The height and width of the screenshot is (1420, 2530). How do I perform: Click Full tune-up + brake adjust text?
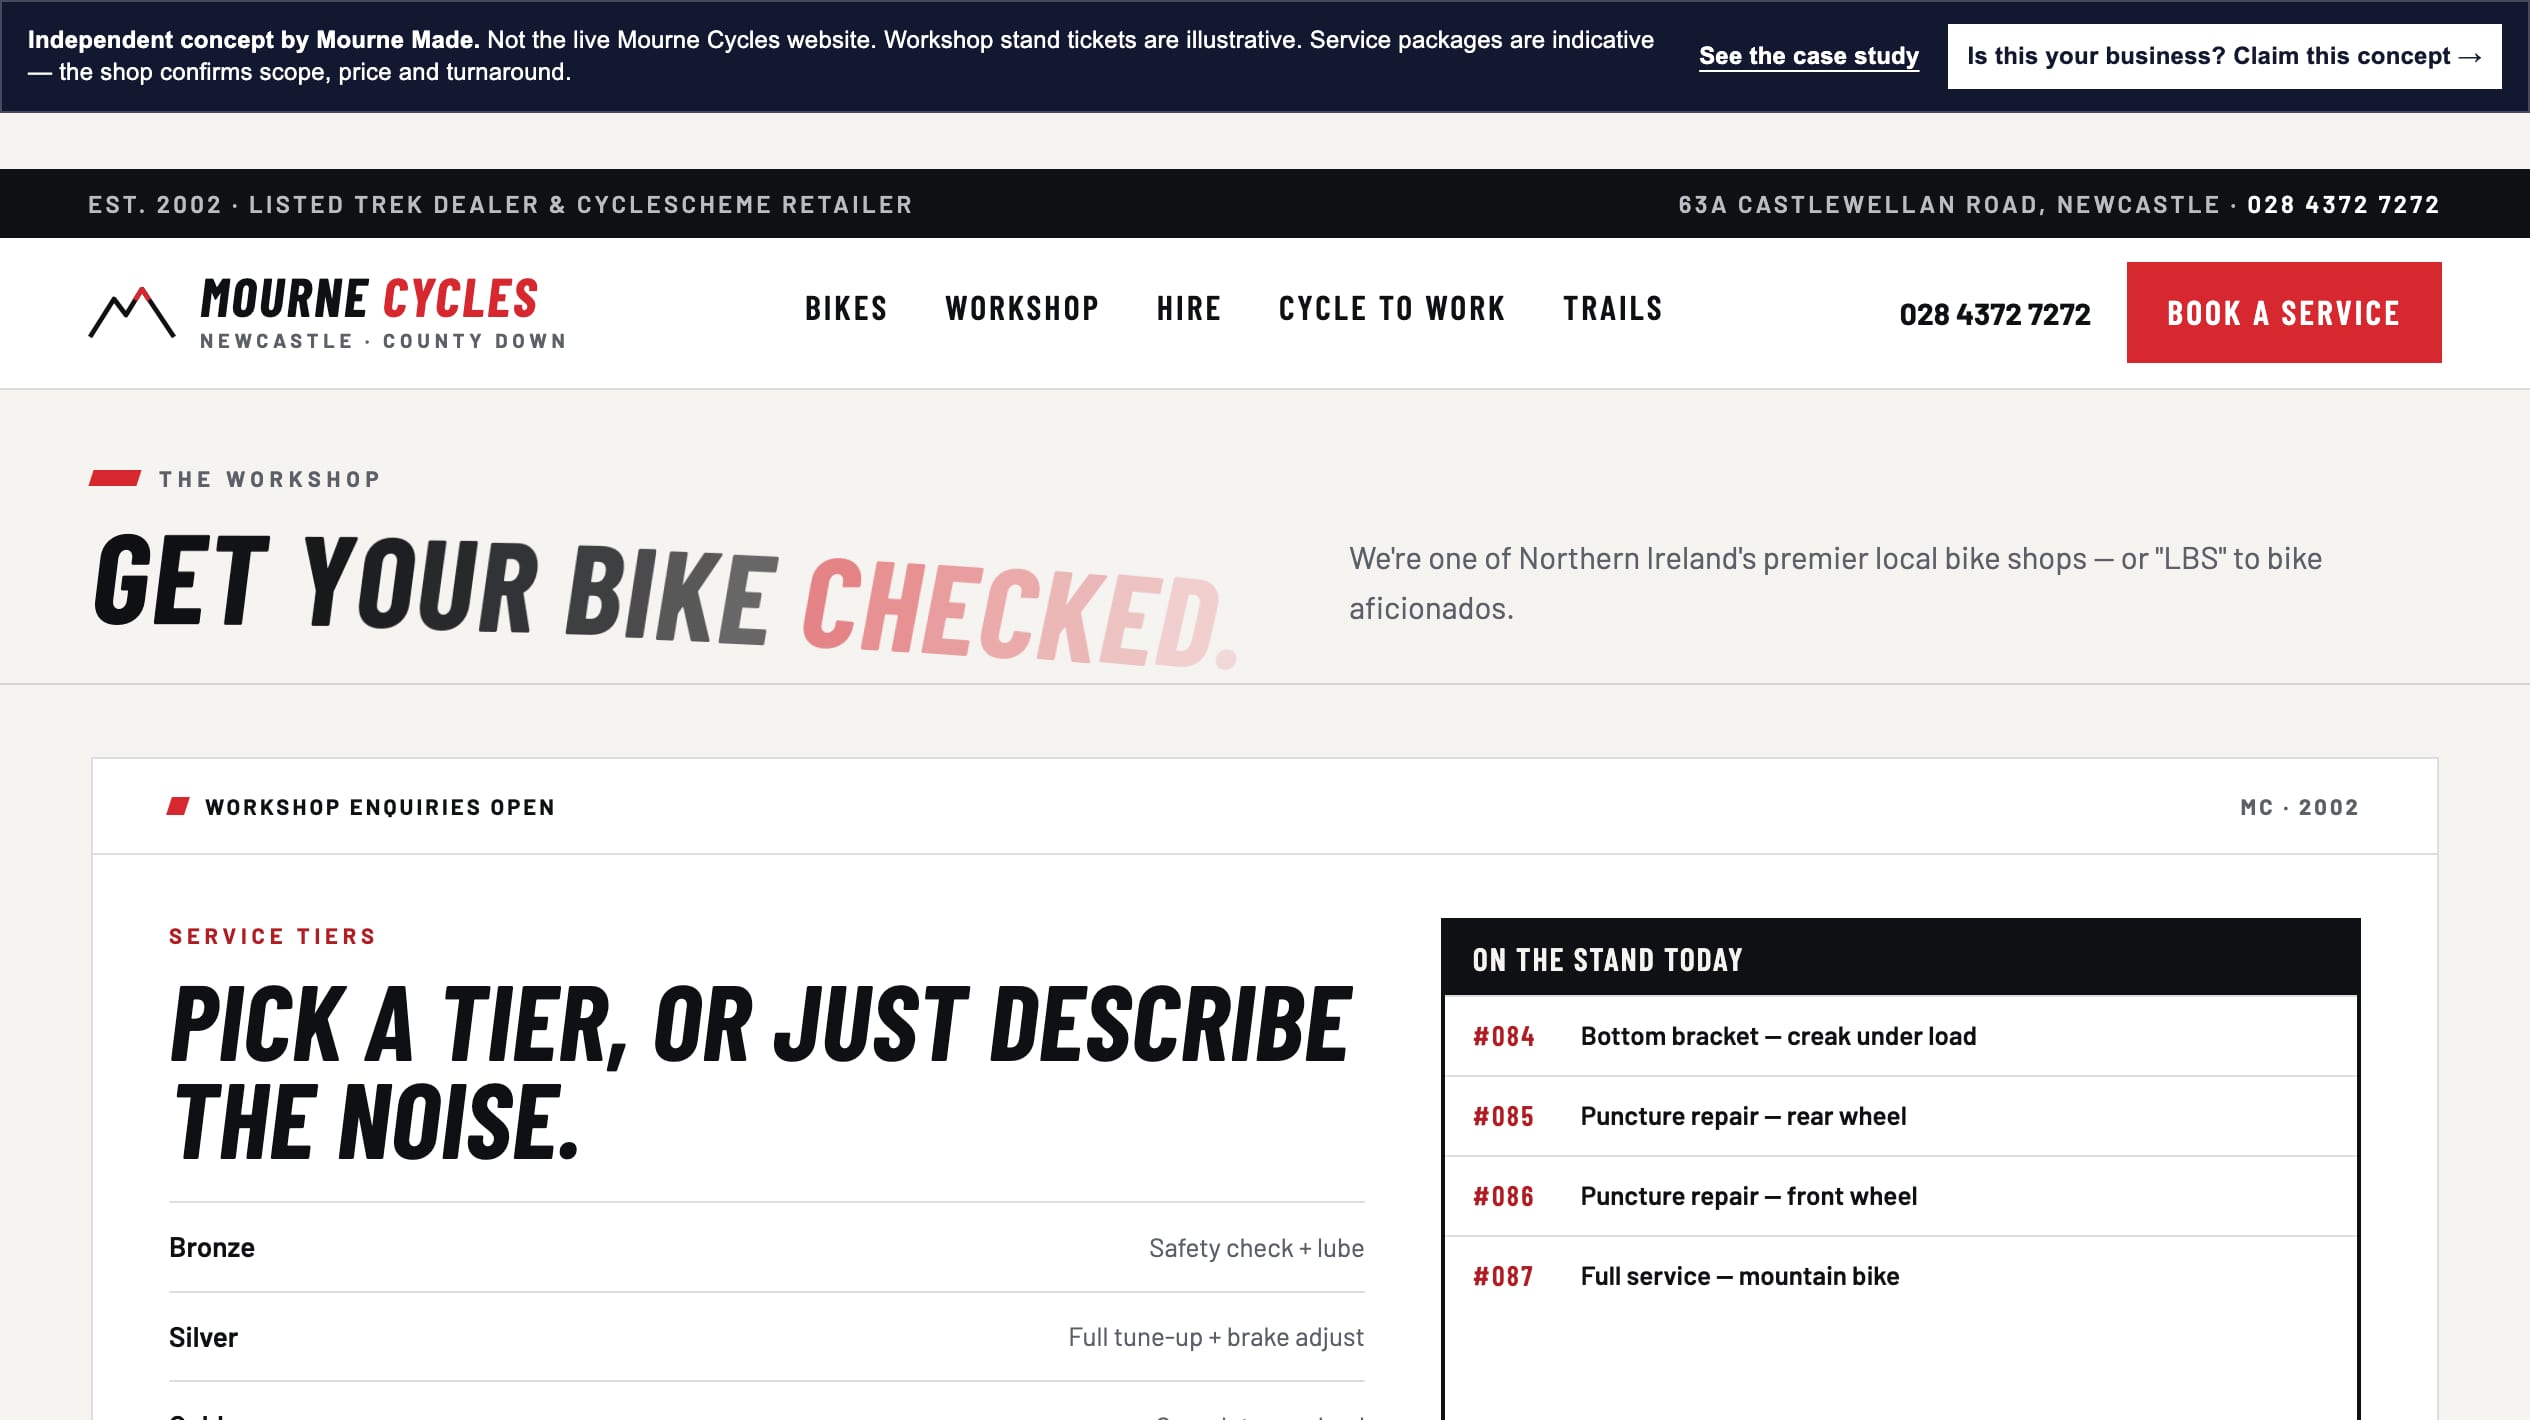click(x=1216, y=1338)
